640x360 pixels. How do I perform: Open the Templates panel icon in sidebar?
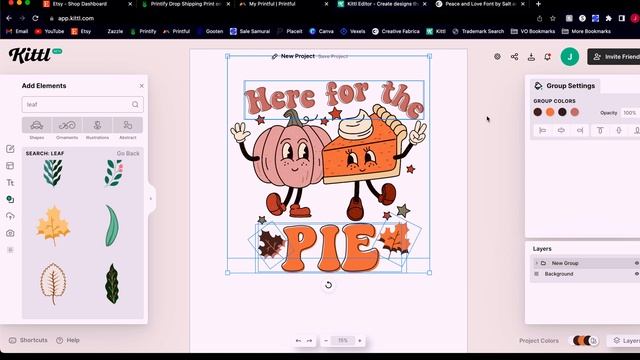pos(10,166)
